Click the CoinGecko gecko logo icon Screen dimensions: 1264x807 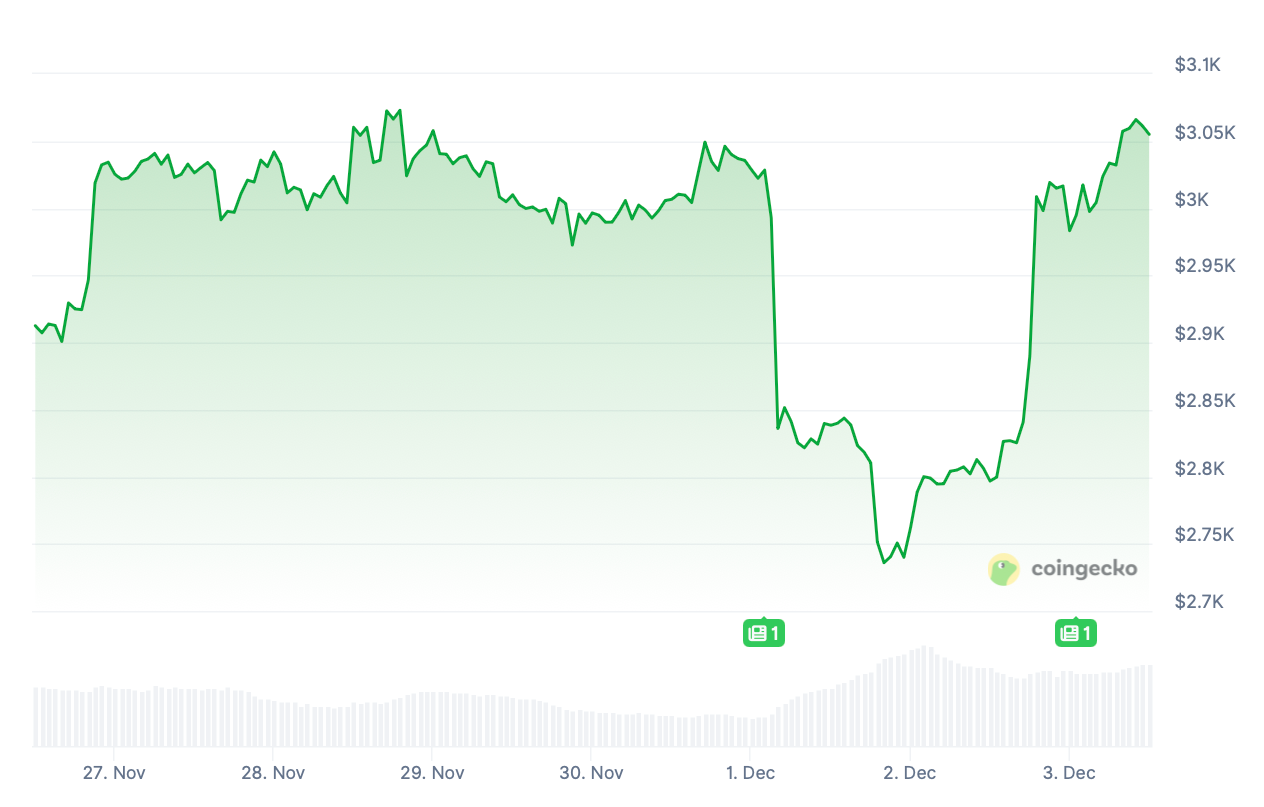click(x=1003, y=569)
